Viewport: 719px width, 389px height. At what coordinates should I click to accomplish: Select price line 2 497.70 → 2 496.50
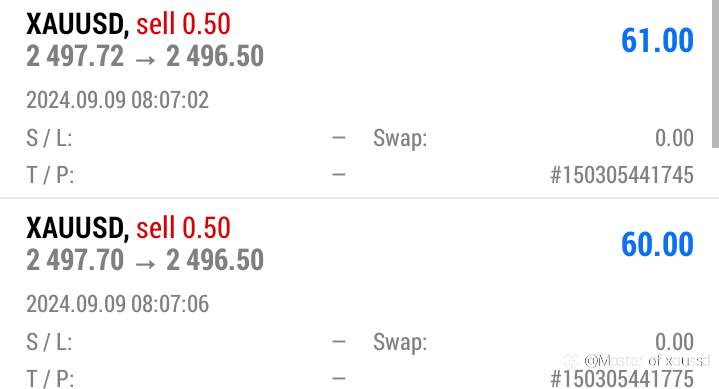tap(145, 260)
